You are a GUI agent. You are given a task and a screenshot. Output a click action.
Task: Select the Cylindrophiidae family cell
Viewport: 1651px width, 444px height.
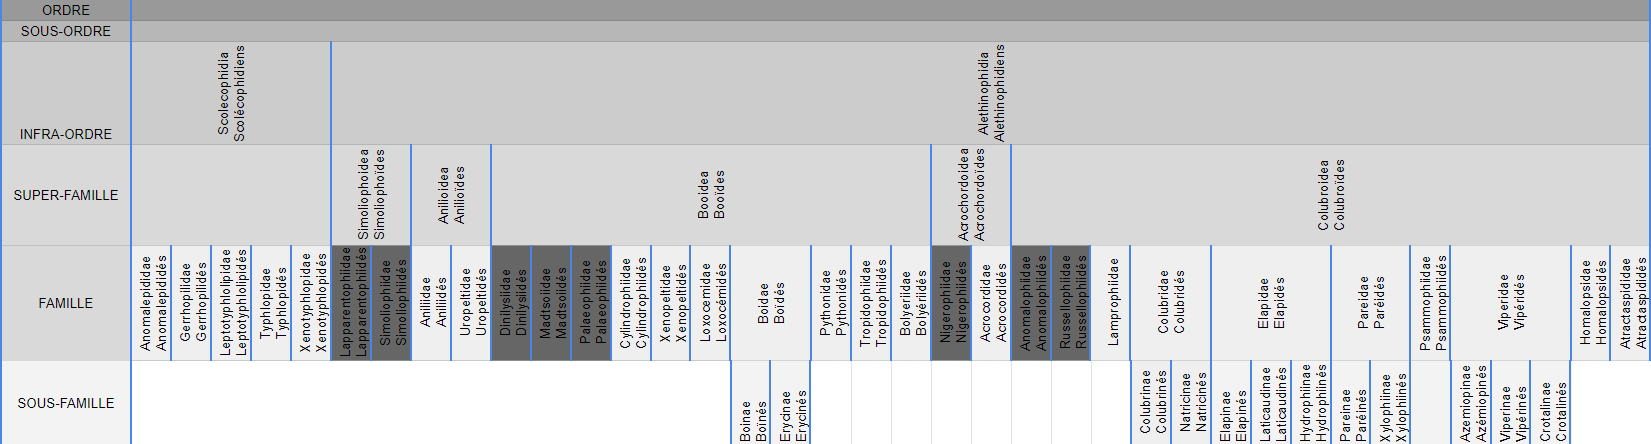click(631, 303)
